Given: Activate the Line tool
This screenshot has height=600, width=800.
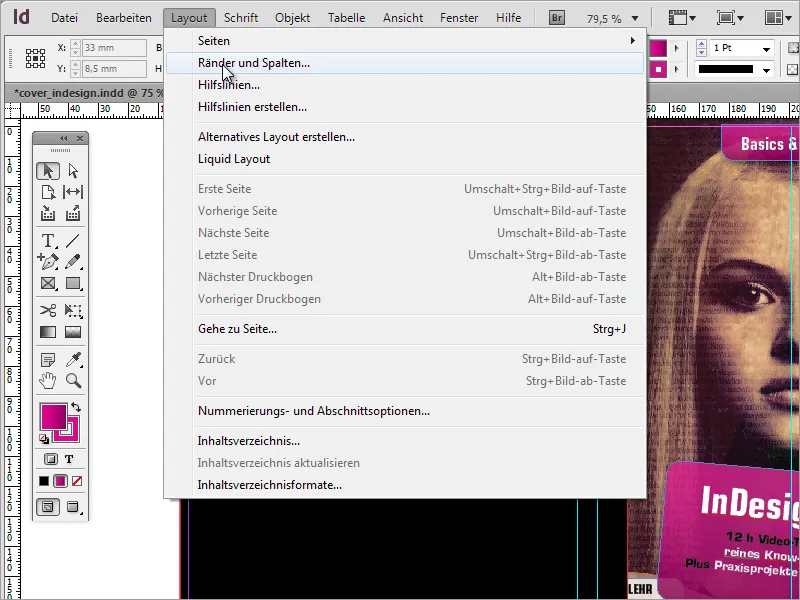Looking at the screenshot, I should click(73, 240).
